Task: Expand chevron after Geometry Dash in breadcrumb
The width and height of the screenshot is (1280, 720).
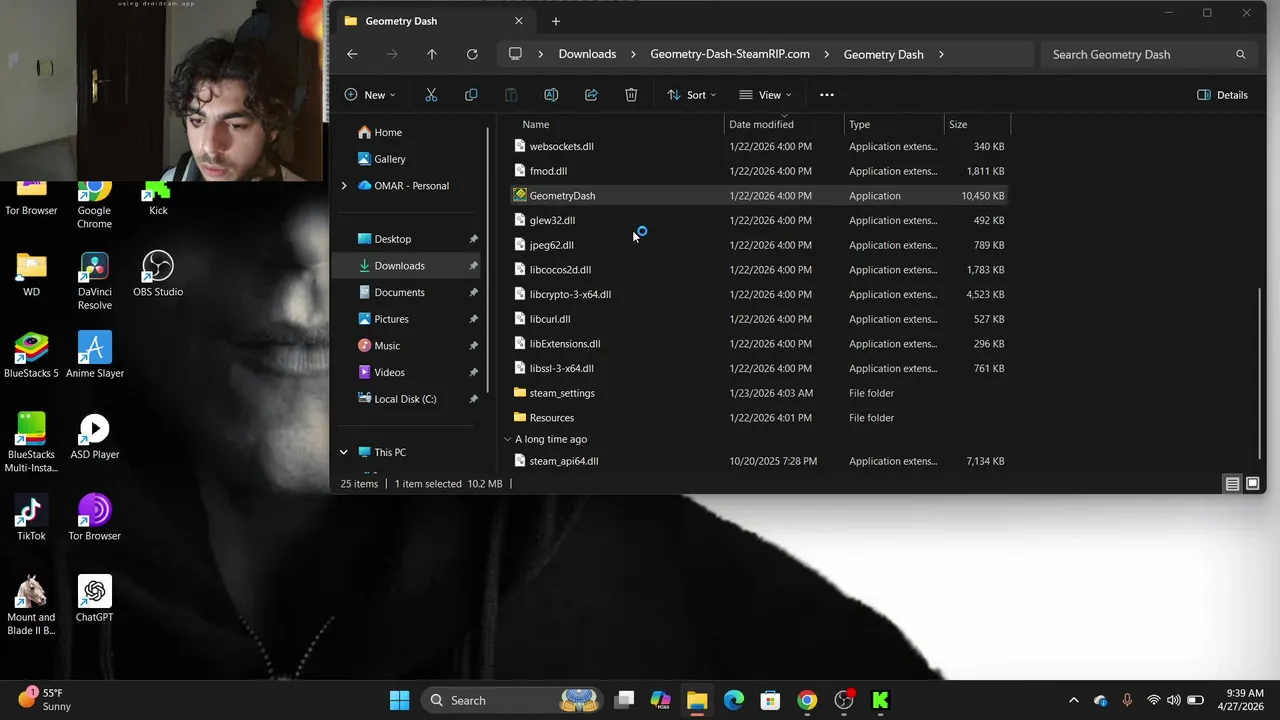Action: coord(941,54)
